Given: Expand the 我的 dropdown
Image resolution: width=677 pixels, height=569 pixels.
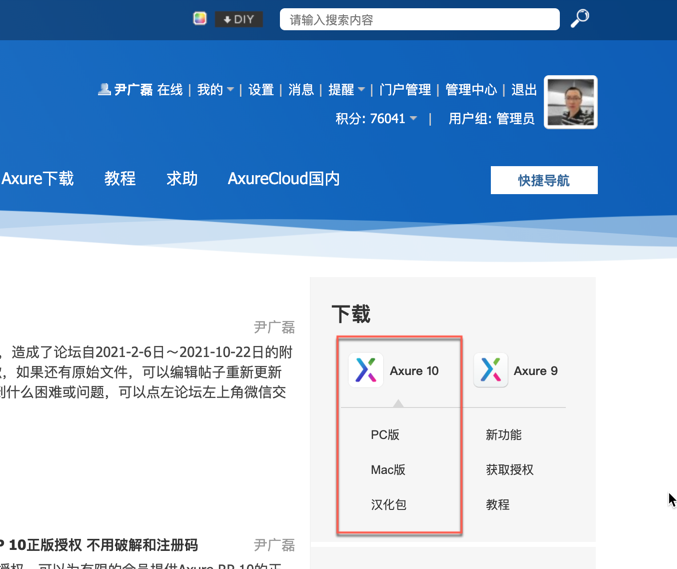Looking at the screenshot, I should click(215, 90).
